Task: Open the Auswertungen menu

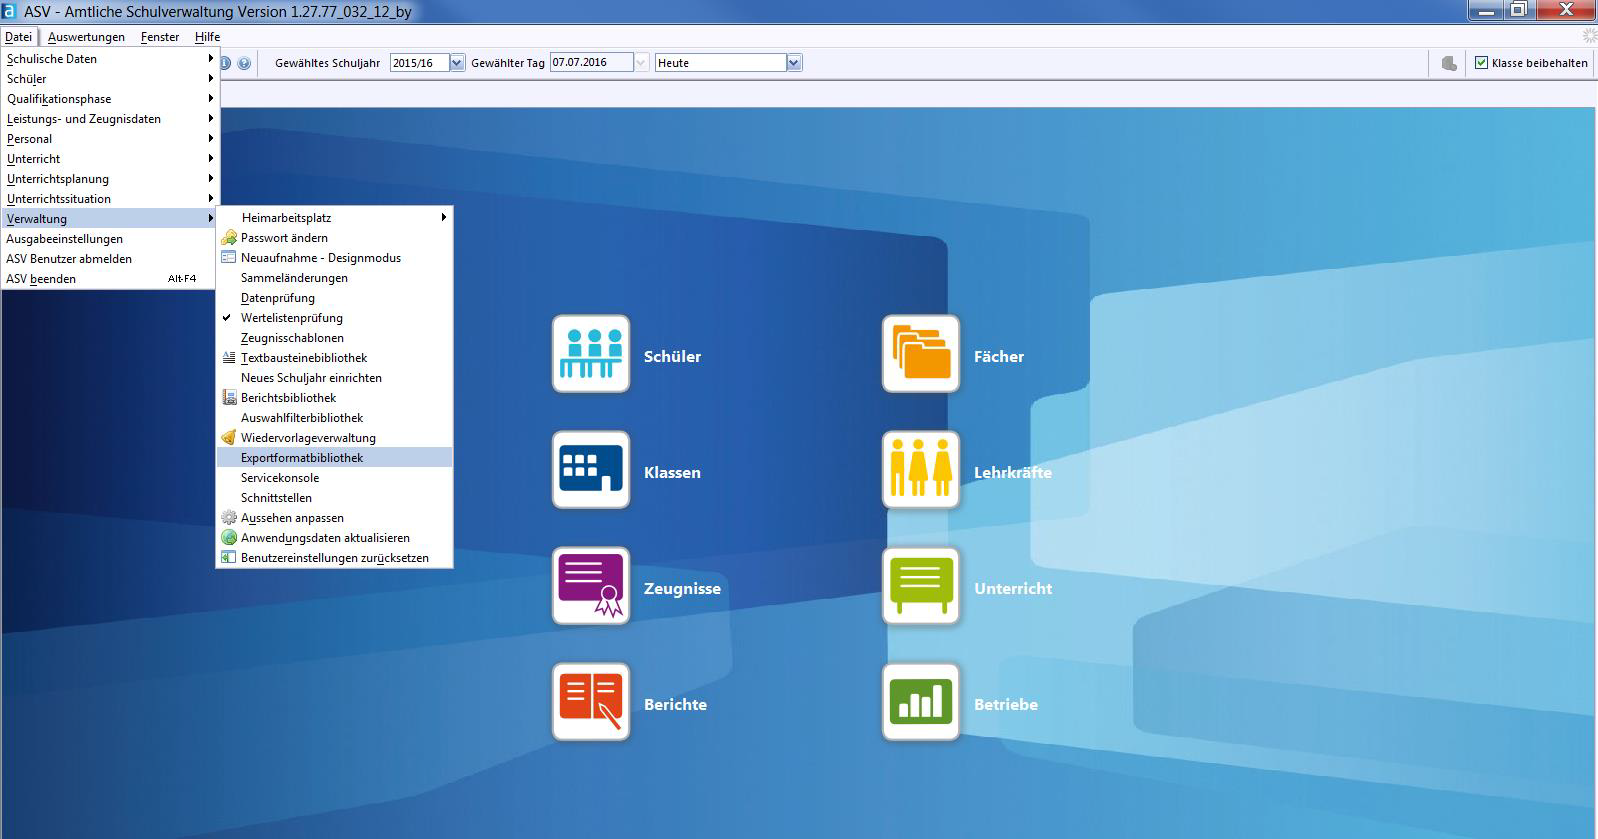Action: (86, 37)
